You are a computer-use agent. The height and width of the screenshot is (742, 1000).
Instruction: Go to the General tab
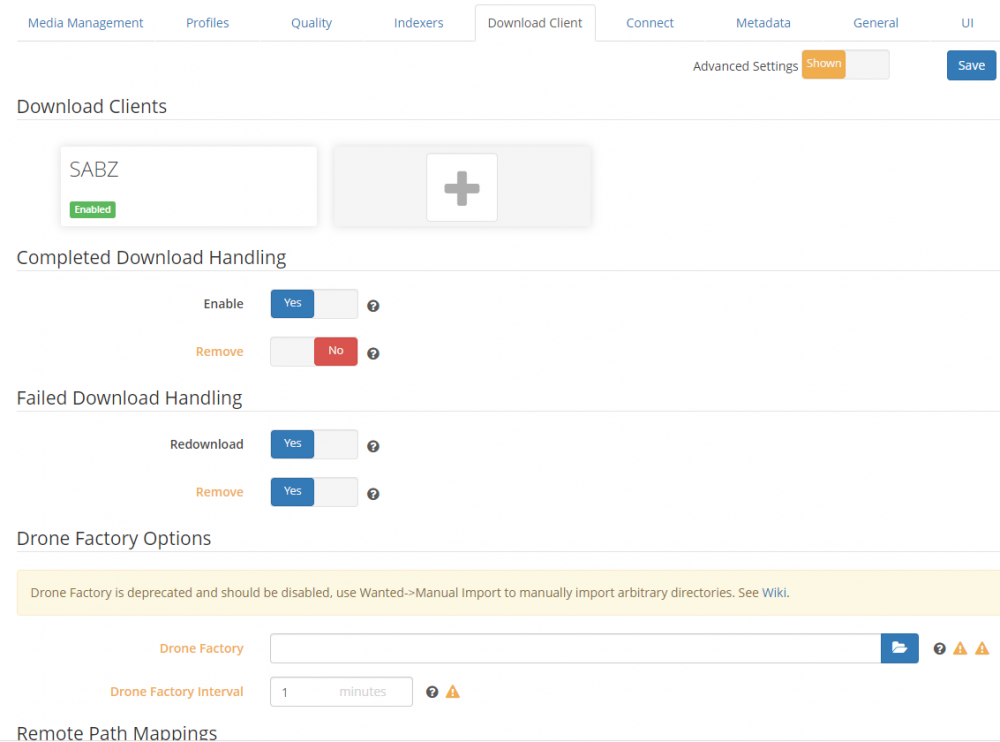[x=876, y=23]
